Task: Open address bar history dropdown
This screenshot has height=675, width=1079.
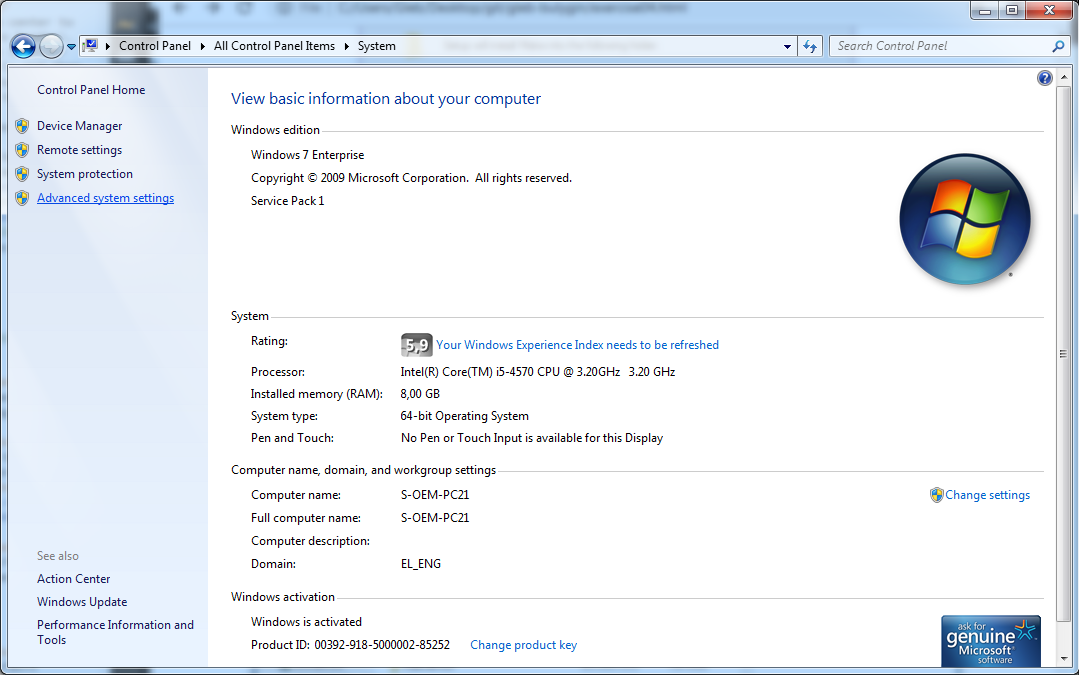Action: [x=787, y=47]
